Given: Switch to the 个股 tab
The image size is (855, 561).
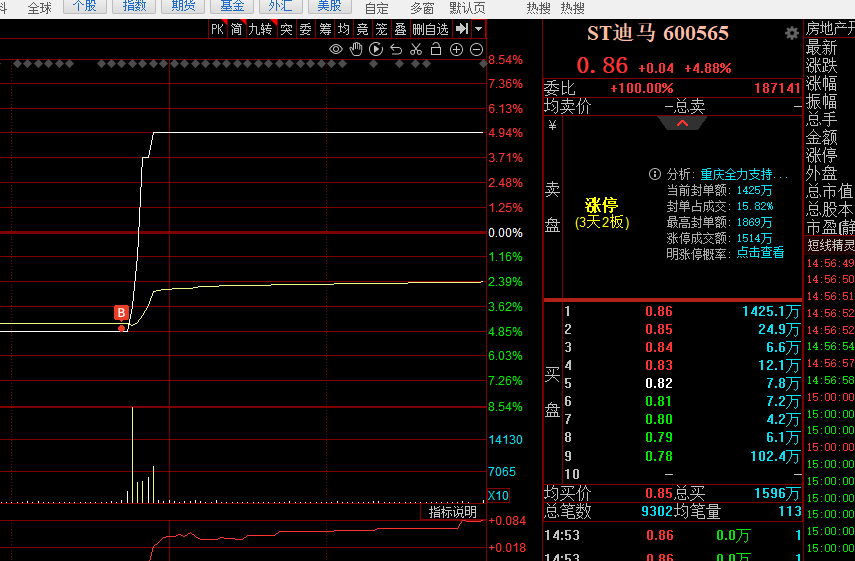Looking at the screenshot, I should (x=85, y=6).
